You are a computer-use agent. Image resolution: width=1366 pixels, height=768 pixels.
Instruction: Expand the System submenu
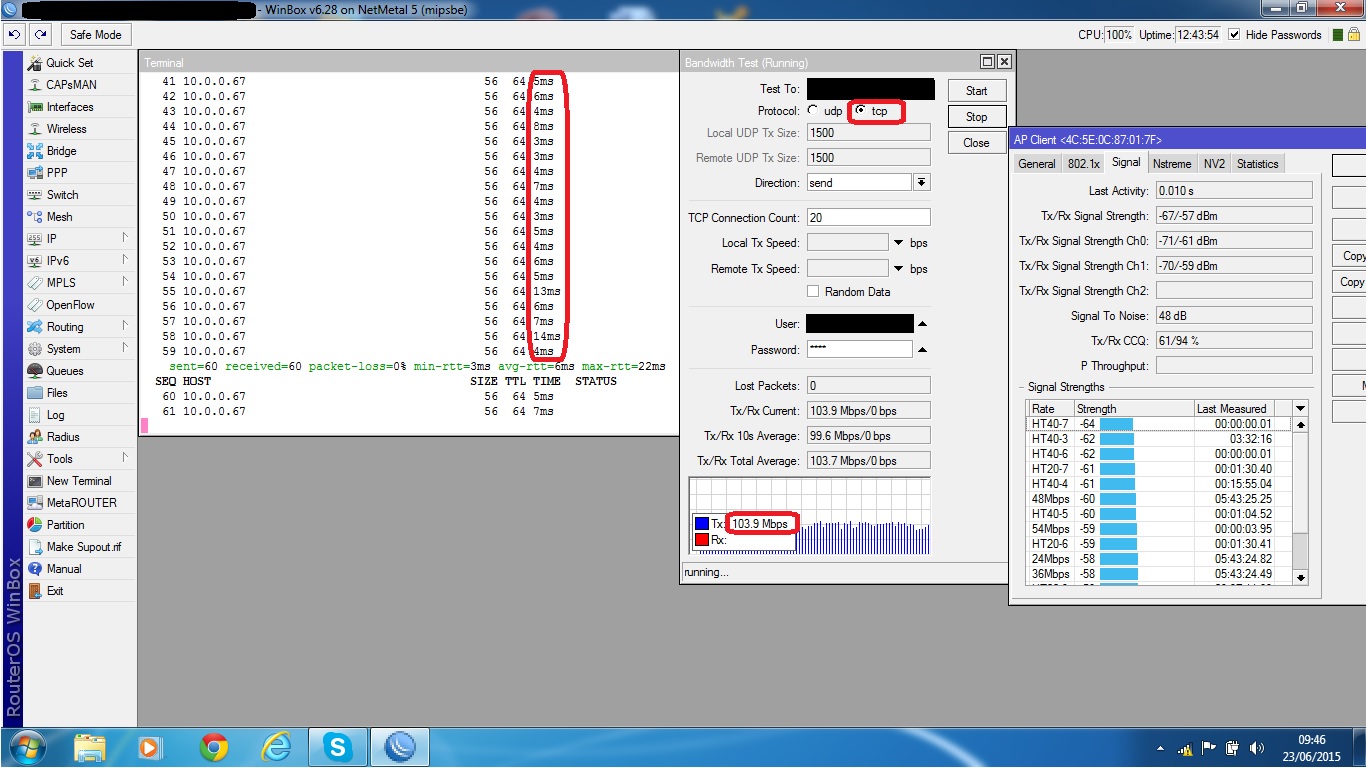point(125,348)
